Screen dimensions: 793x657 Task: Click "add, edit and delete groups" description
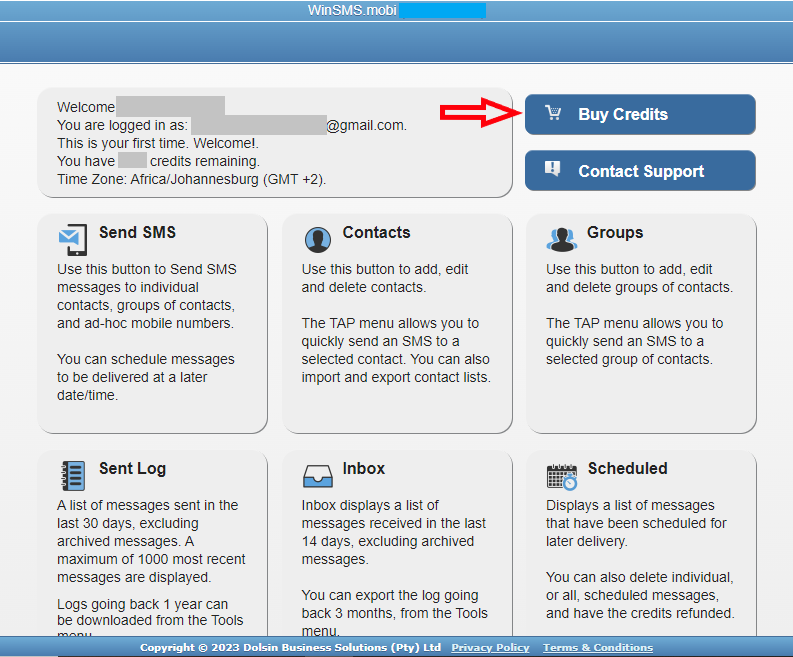(x=639, y=278)
